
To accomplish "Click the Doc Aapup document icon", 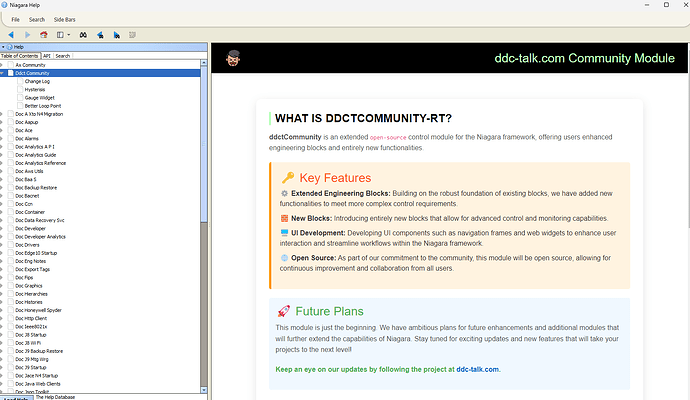I will (x=11, y=122).
